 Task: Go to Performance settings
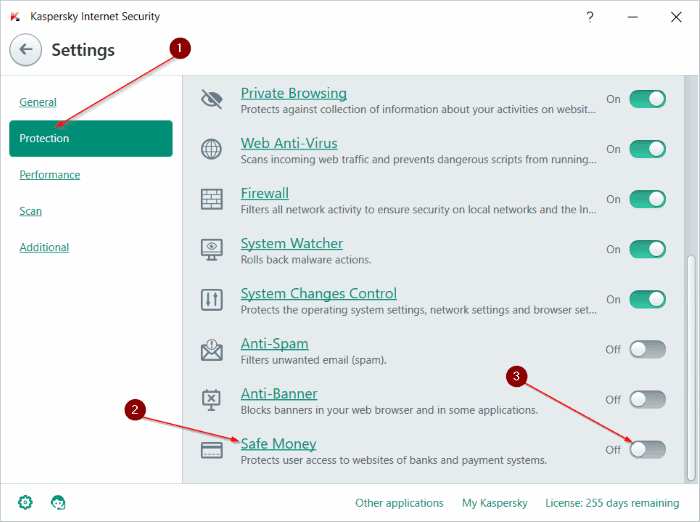50,175
